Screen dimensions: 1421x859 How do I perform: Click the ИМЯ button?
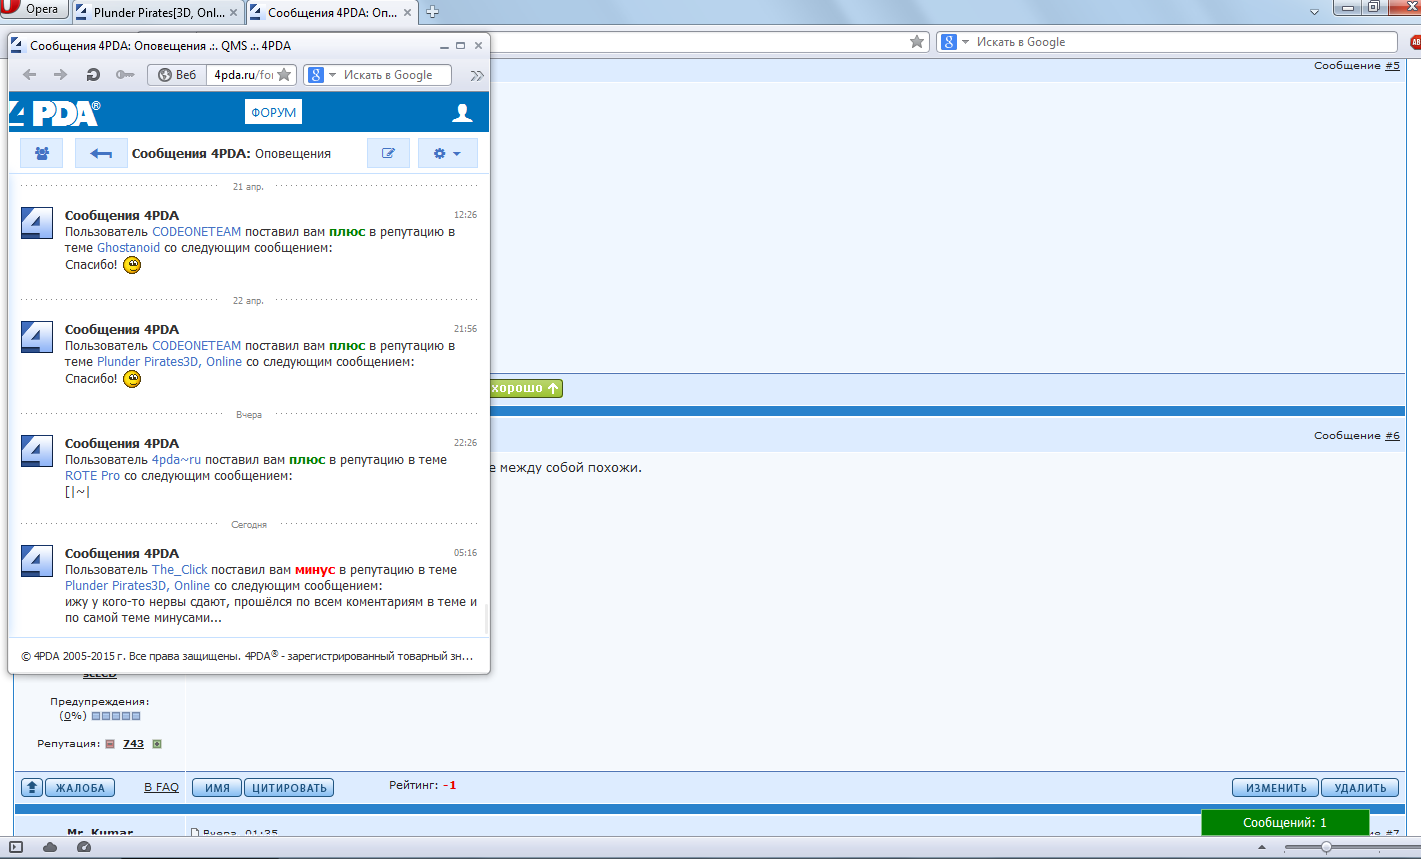(x=217, y=788)
